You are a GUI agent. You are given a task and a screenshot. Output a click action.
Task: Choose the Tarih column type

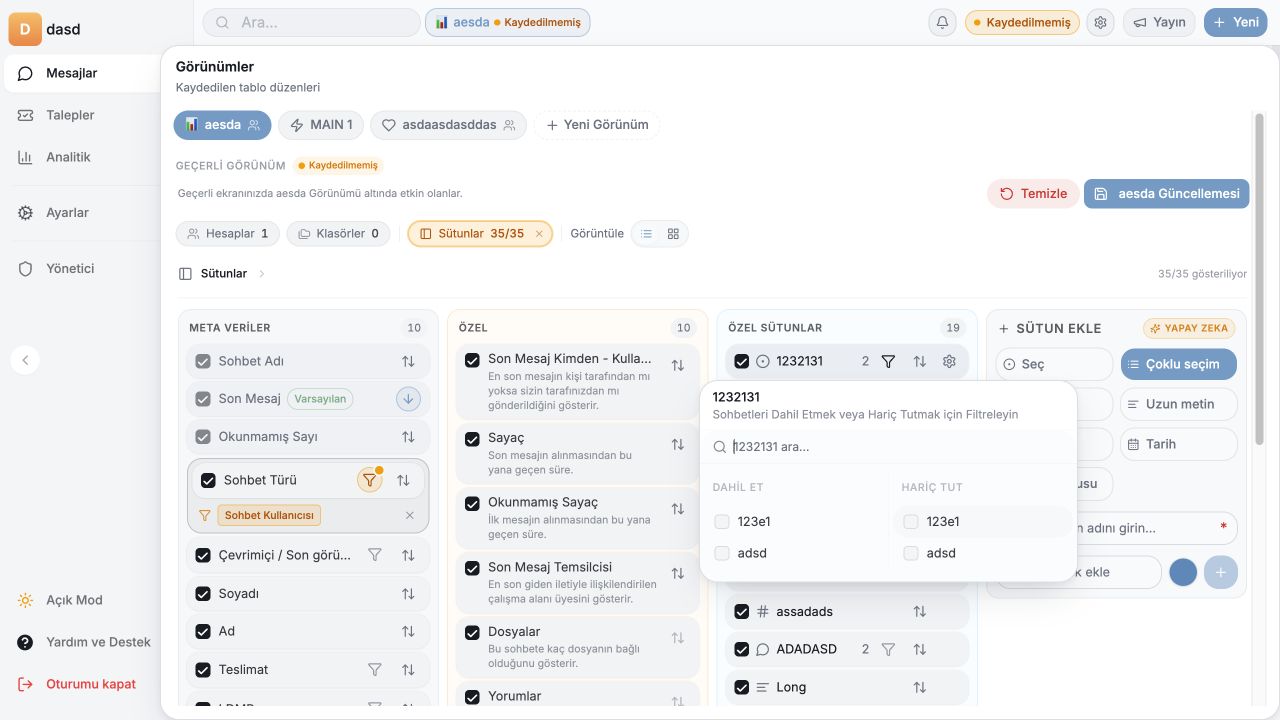(x=1178, y=444)
